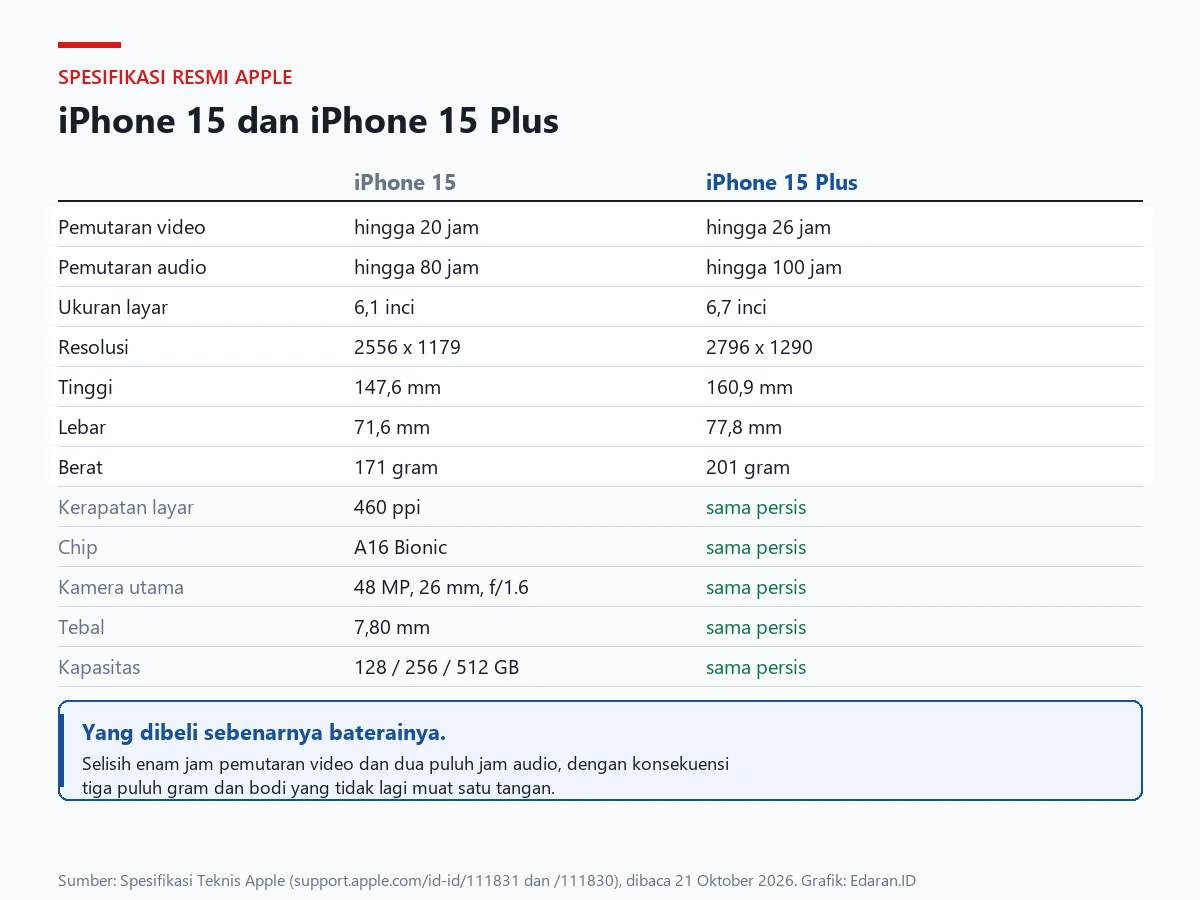Viewport: 1200px width, 900px height.
Task: Select the "iPhone 15" column header
Action: pyautogui.click(x=405, y=182)
